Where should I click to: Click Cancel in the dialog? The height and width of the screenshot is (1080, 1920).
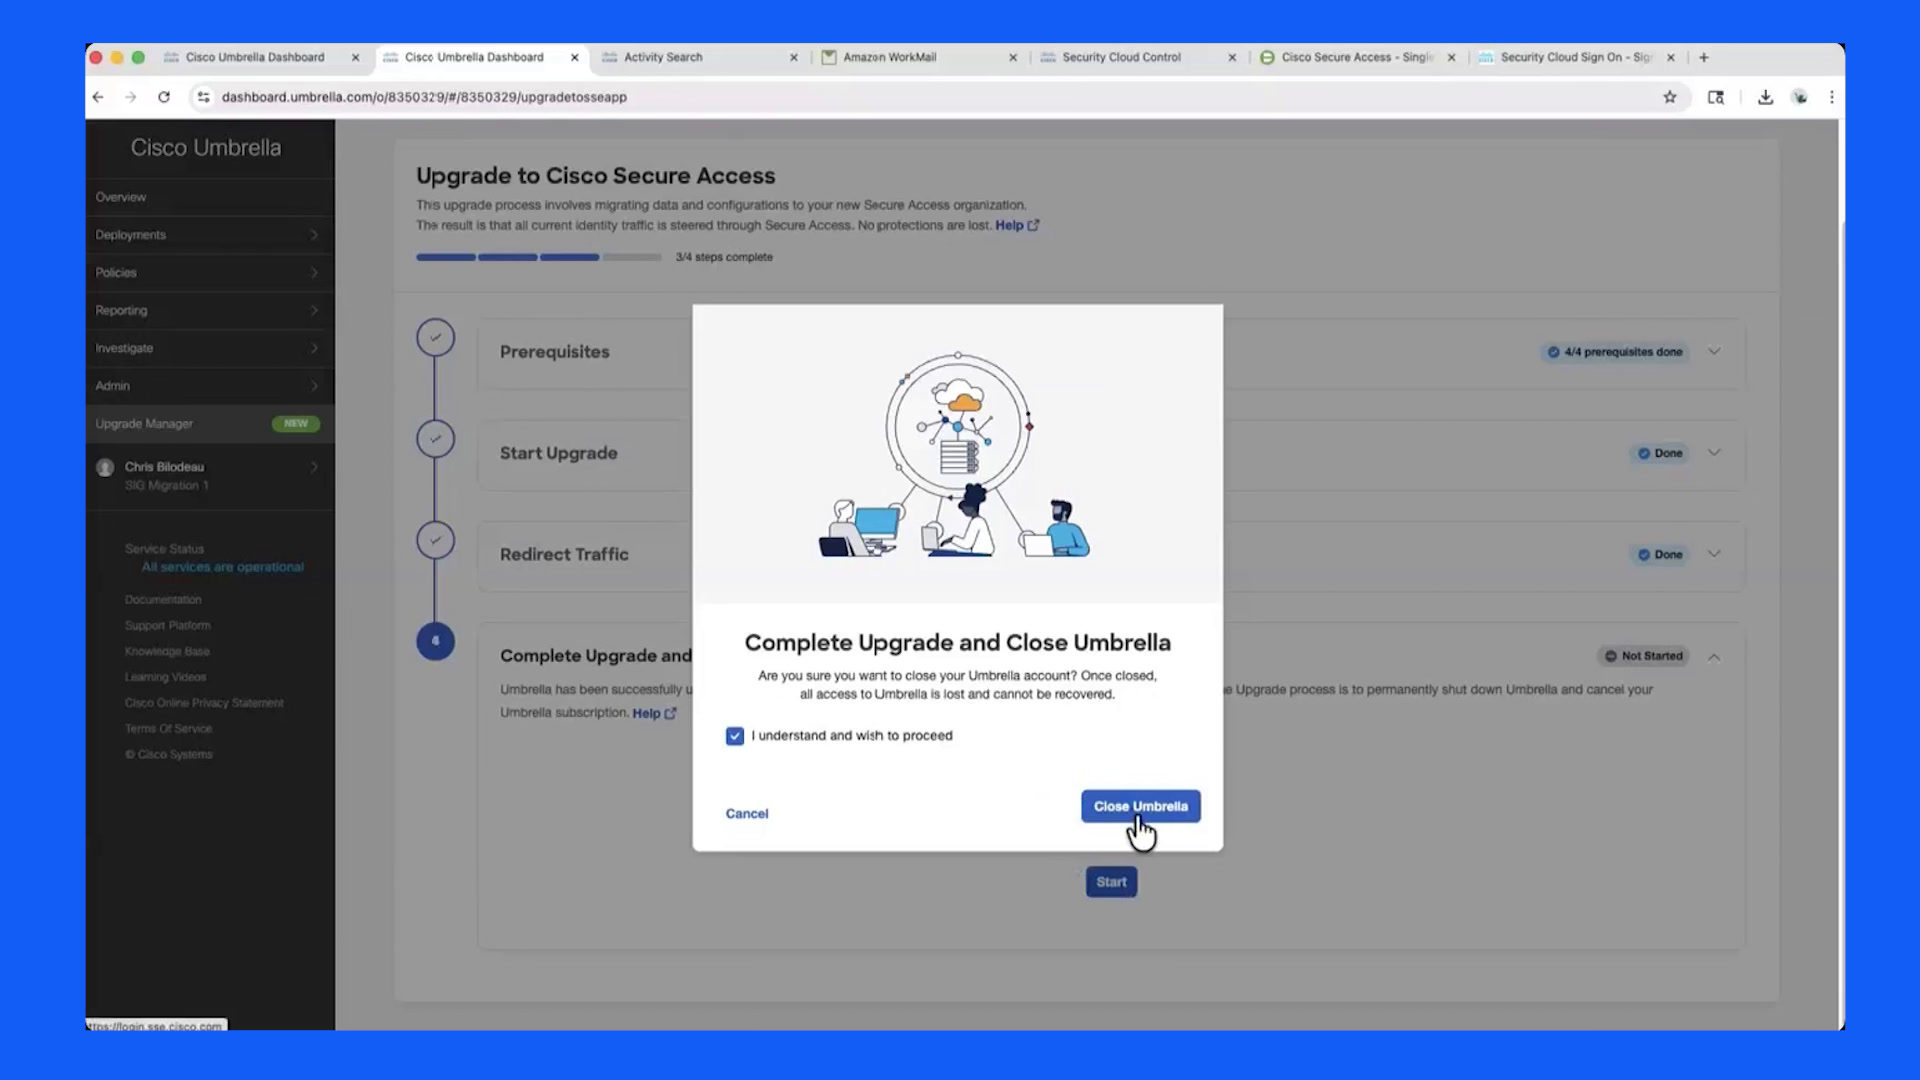[x=747, y=814]
